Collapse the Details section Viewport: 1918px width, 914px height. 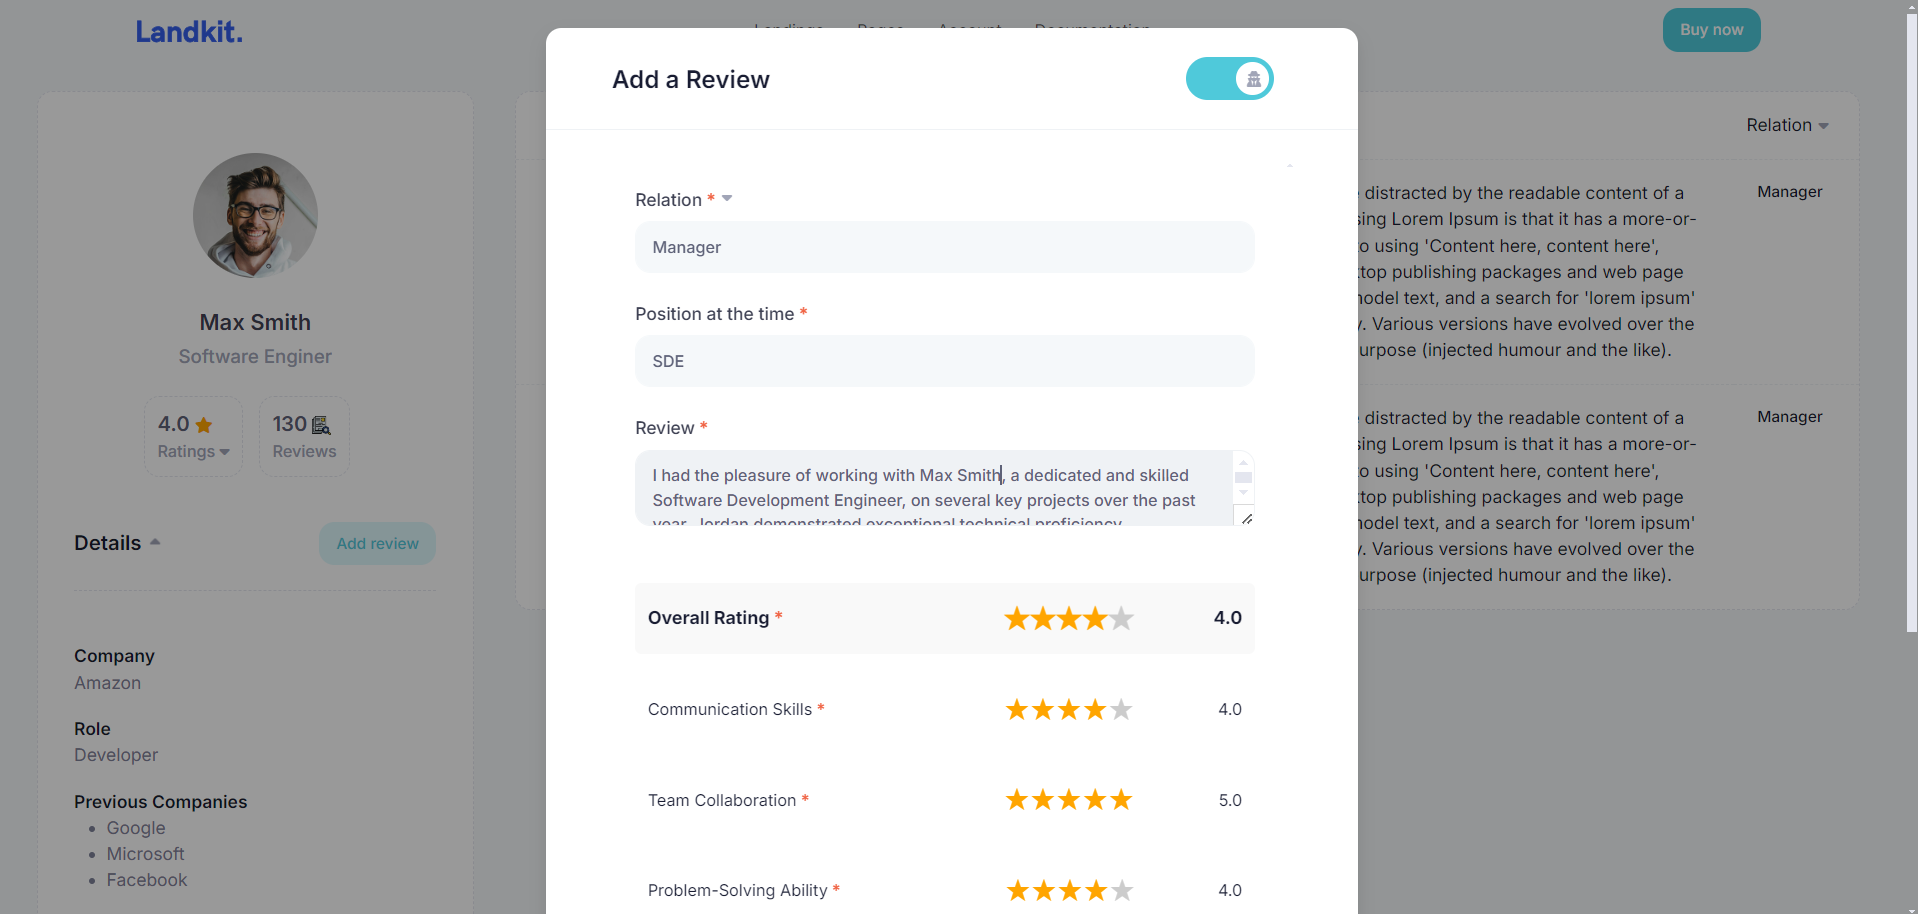(155, 542)
